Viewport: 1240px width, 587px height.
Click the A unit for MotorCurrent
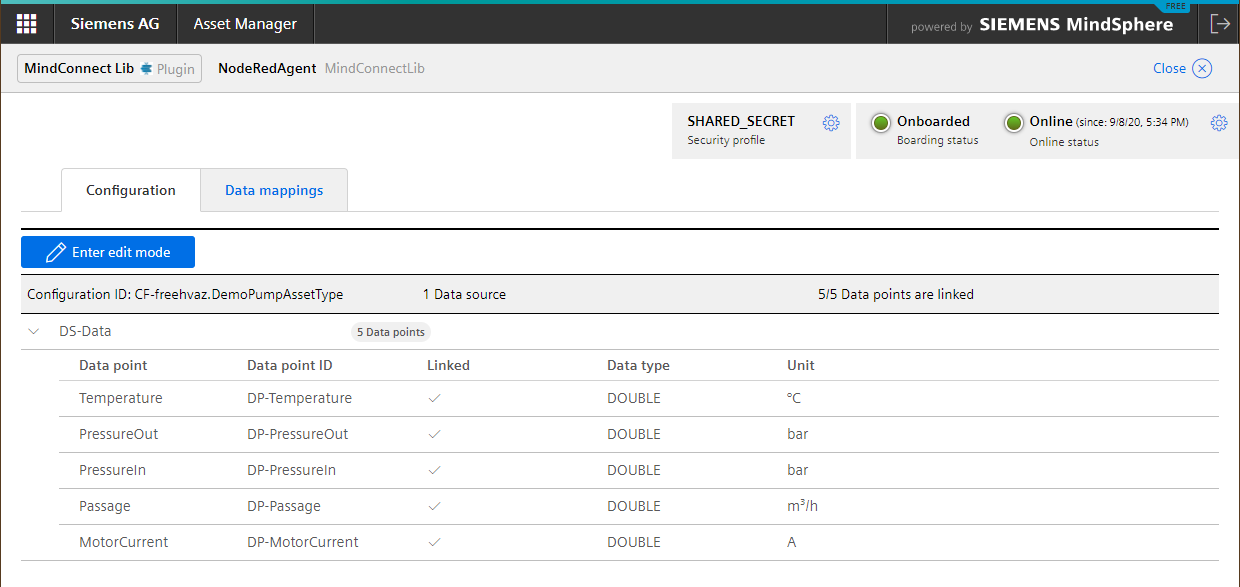(x=792, y=542)
